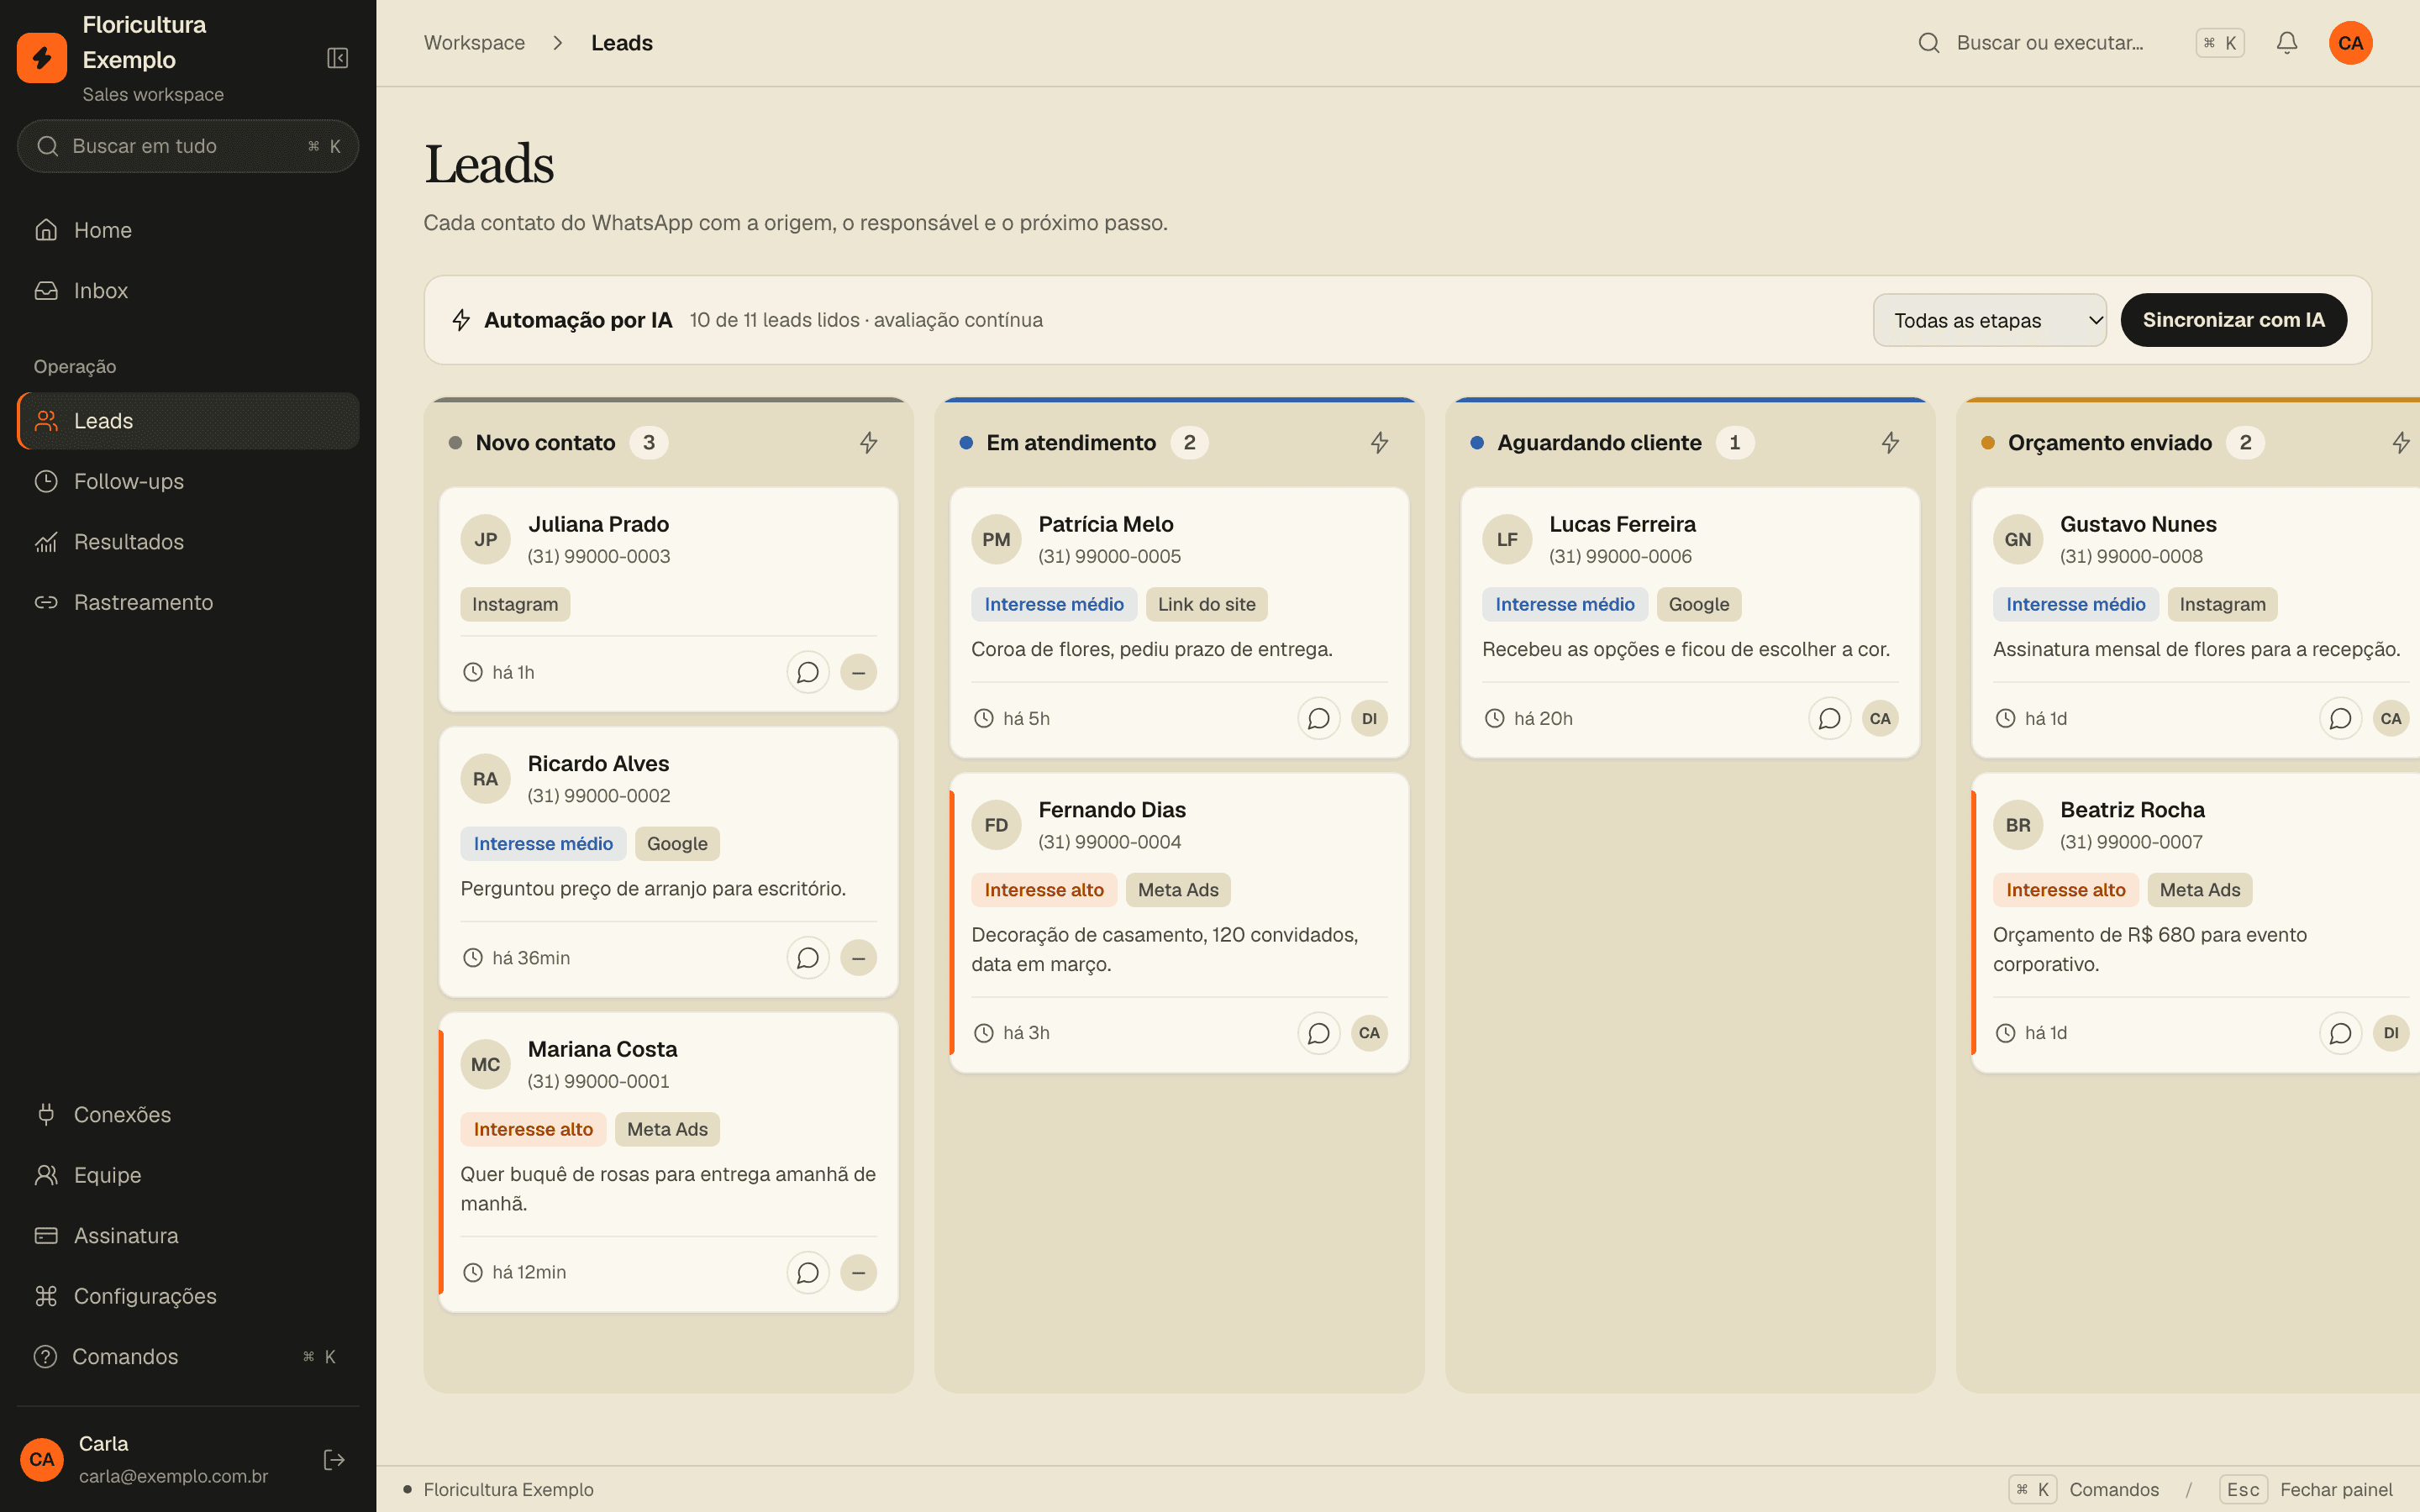
Task: Open Beatriz Rocha lead name
Action: tap(2132, 810)
